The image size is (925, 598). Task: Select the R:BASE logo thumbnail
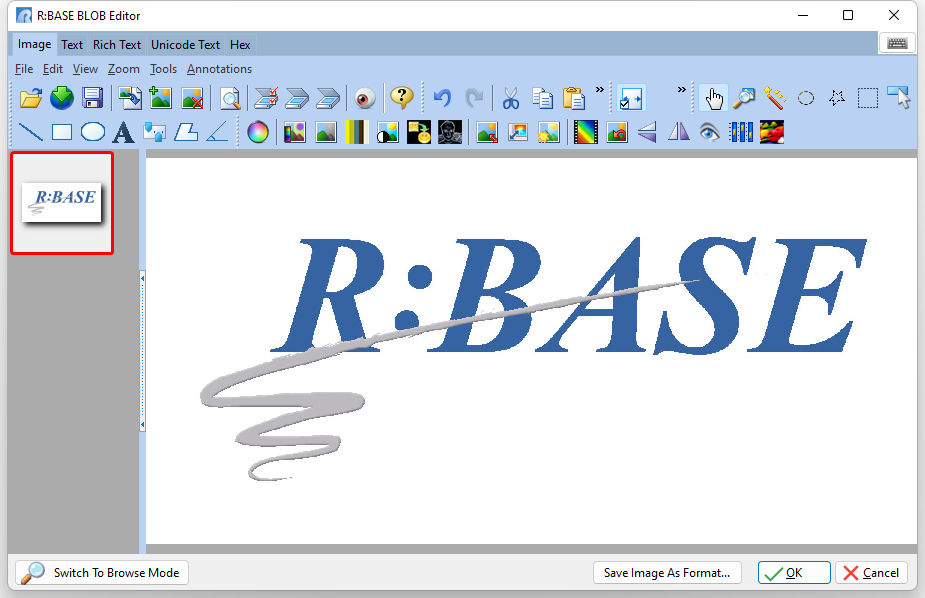pos(62,203)
